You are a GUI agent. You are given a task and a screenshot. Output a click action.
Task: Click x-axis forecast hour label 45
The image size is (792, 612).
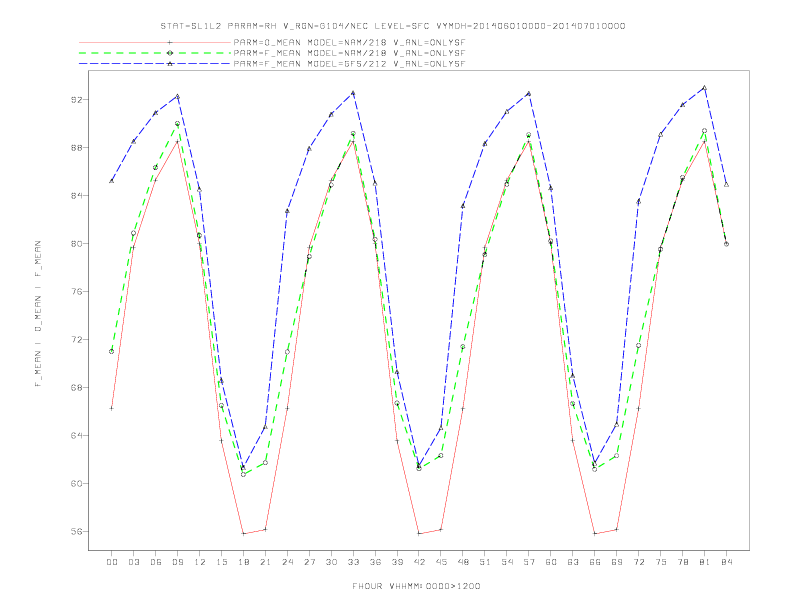coord(441,562)
